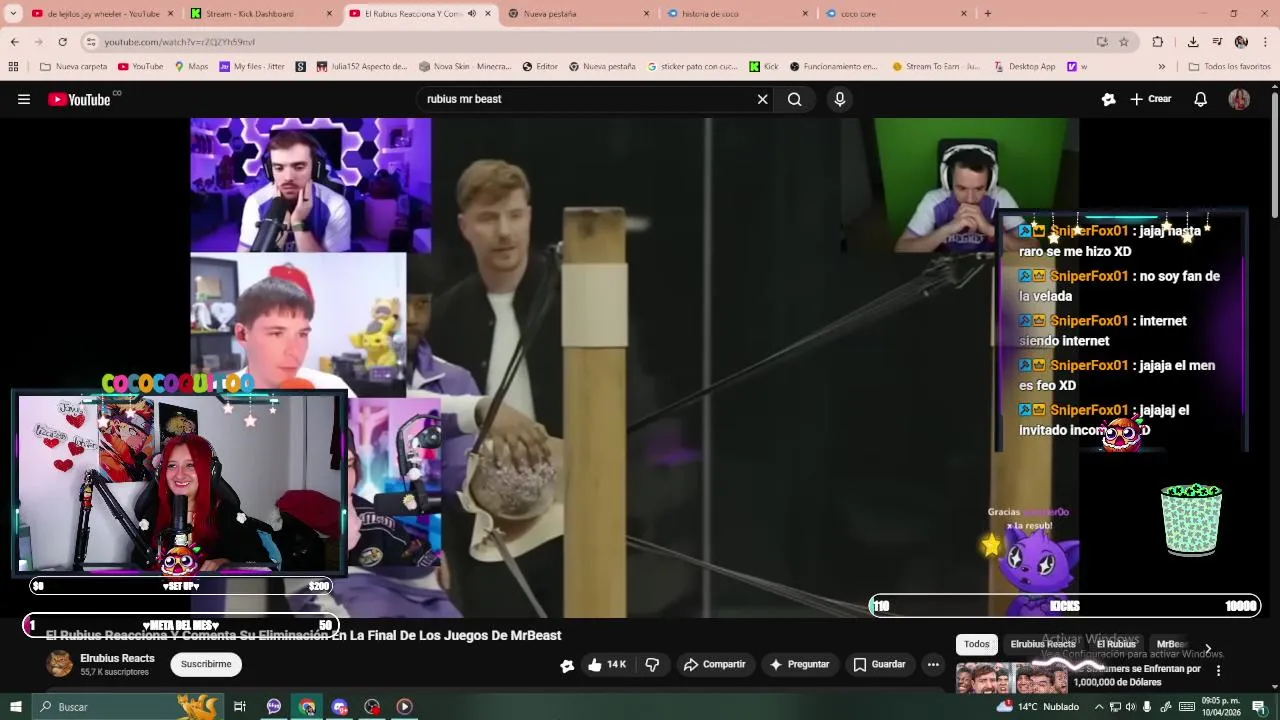Open the Maps bookmark

(x=191, y=66)
